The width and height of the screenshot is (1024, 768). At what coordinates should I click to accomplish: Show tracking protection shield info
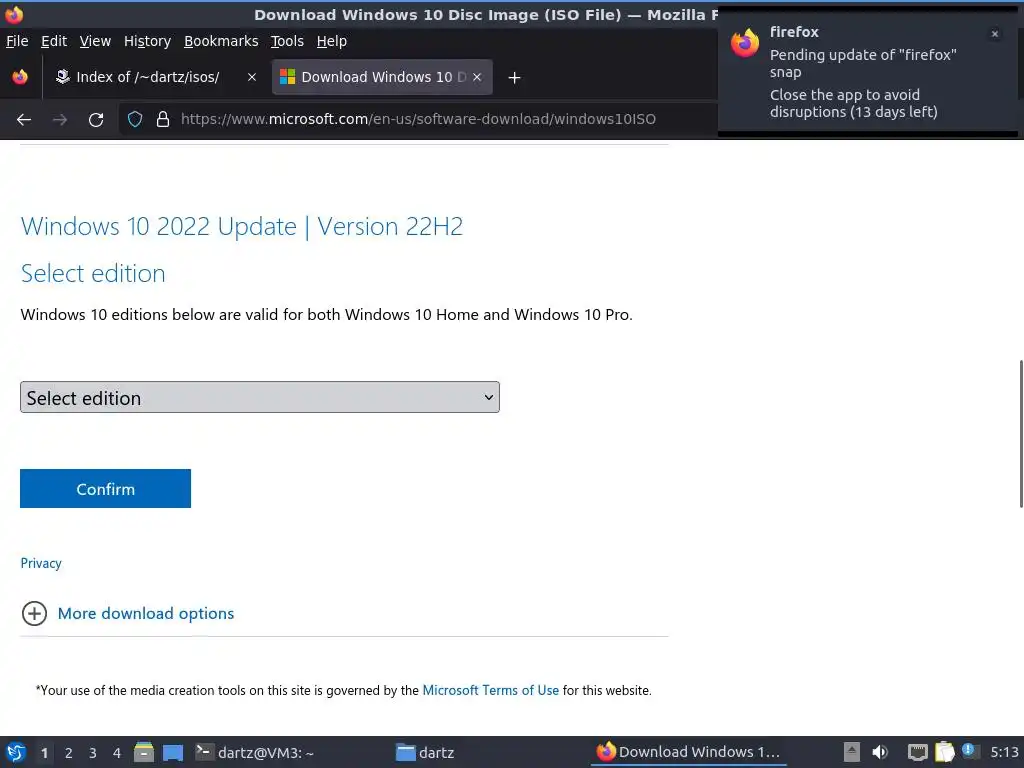[135, 120]
